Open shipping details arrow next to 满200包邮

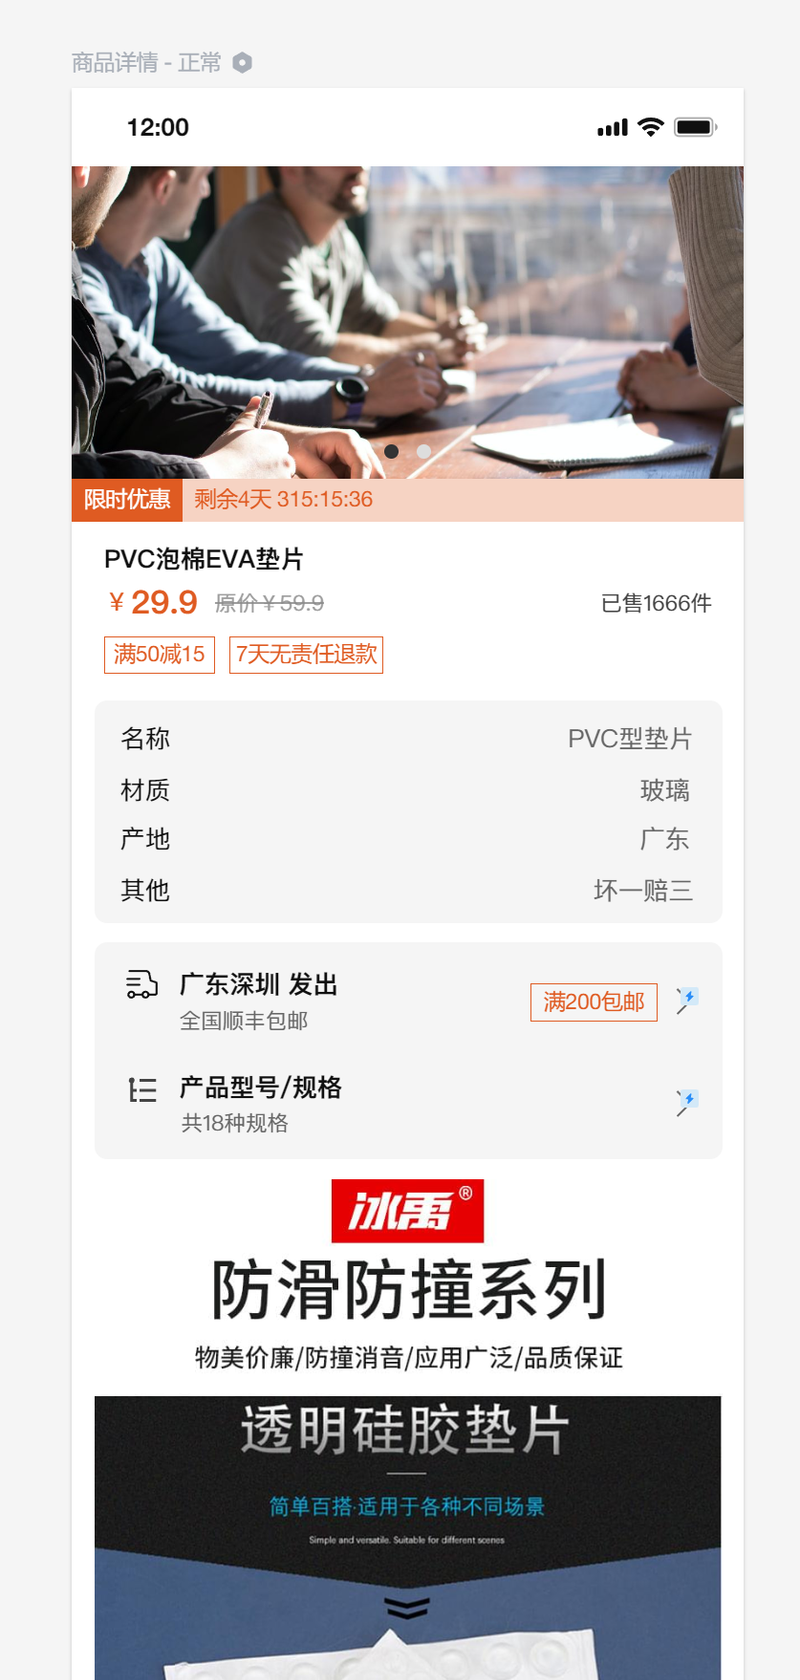tap(687, 1000)
